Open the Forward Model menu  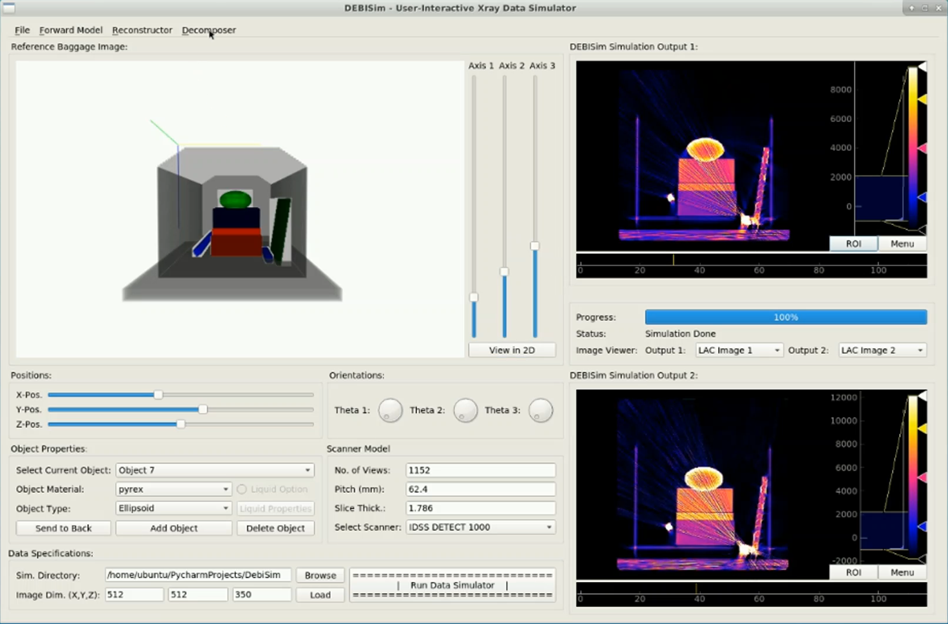tap(71, 30)
